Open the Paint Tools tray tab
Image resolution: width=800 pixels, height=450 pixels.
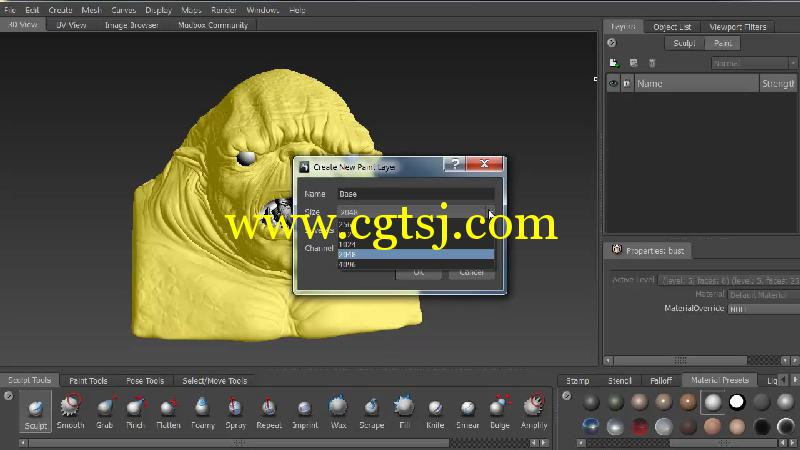pyautogui.click(x=88, y=381)
